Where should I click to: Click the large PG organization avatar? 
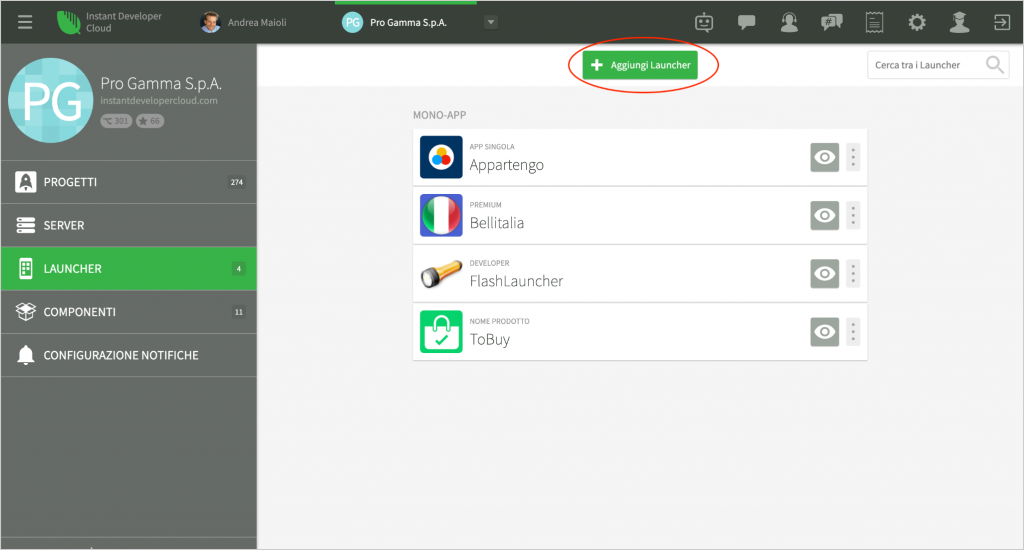[x=50, y=100]
